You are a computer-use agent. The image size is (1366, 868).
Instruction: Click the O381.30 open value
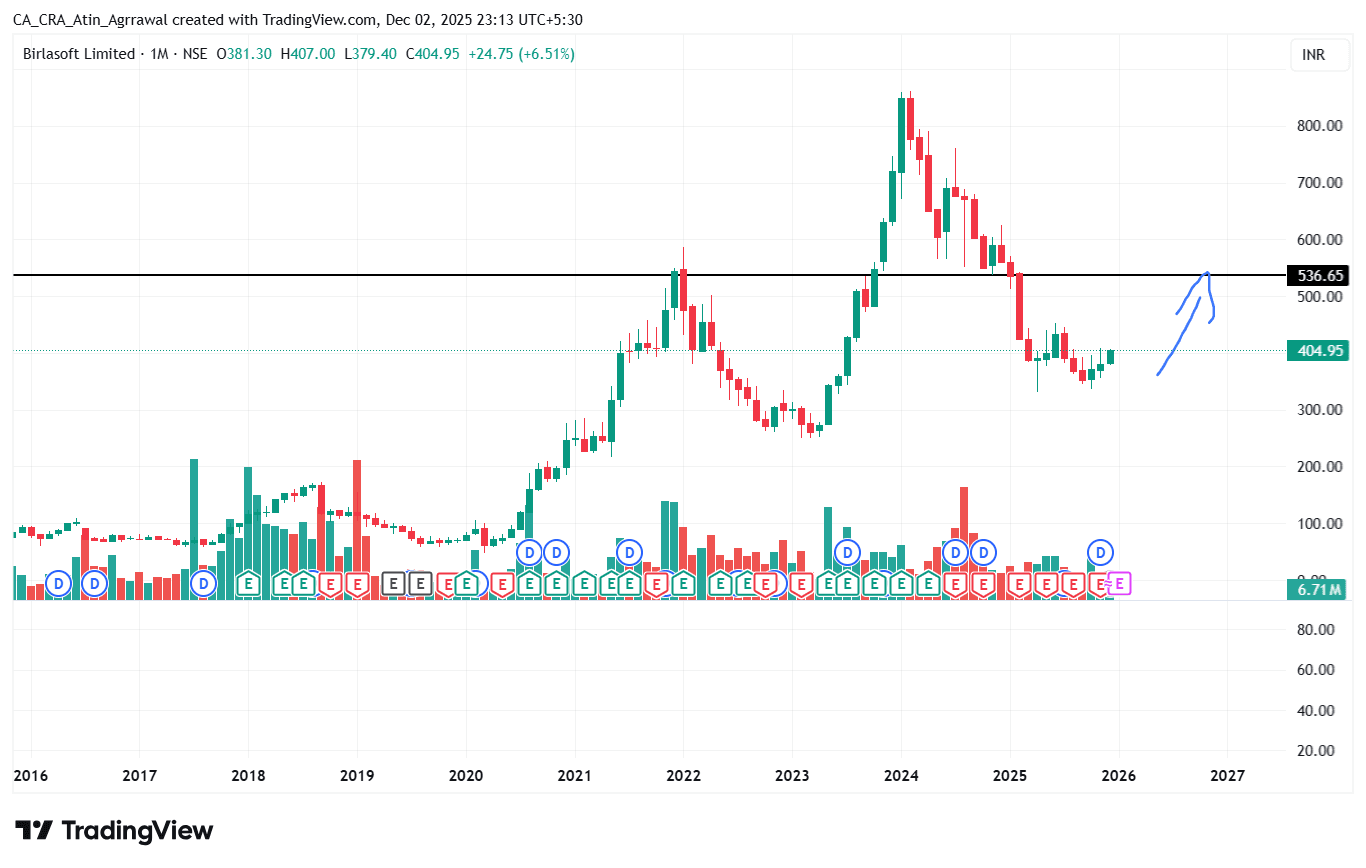tap(245, 54)
